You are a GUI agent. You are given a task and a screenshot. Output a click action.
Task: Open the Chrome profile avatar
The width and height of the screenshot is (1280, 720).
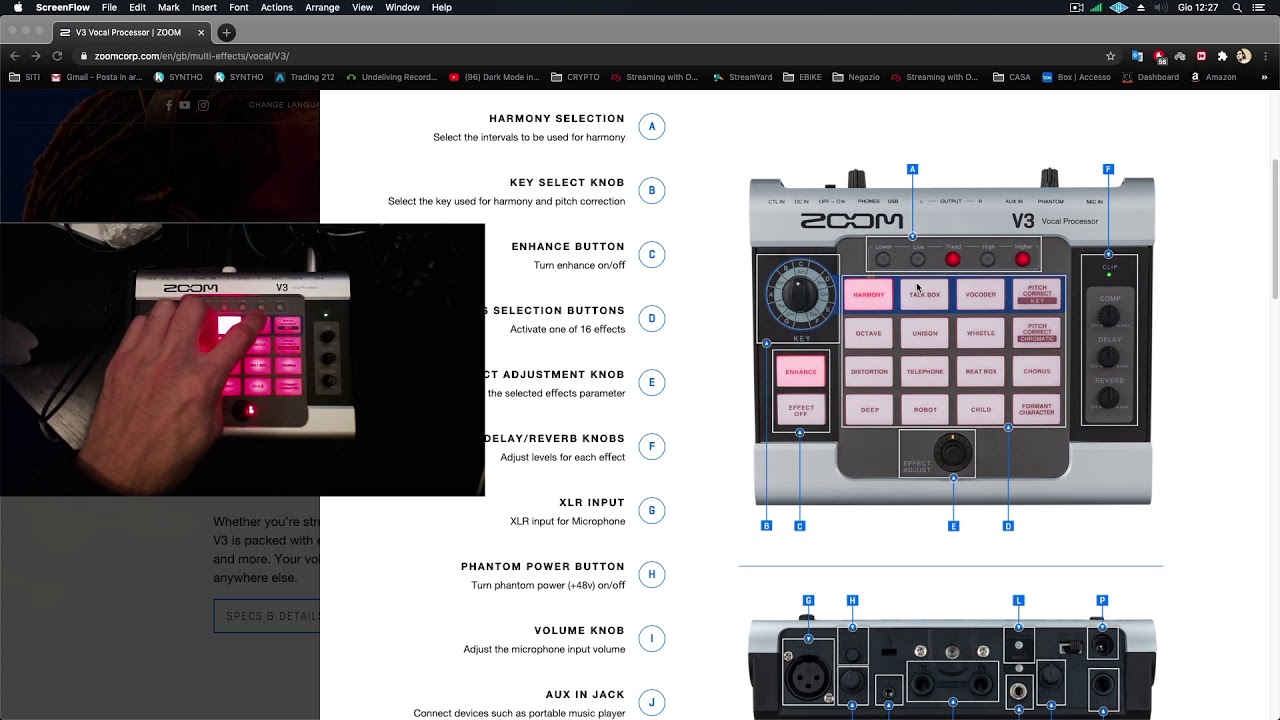tap(1244, 56)
